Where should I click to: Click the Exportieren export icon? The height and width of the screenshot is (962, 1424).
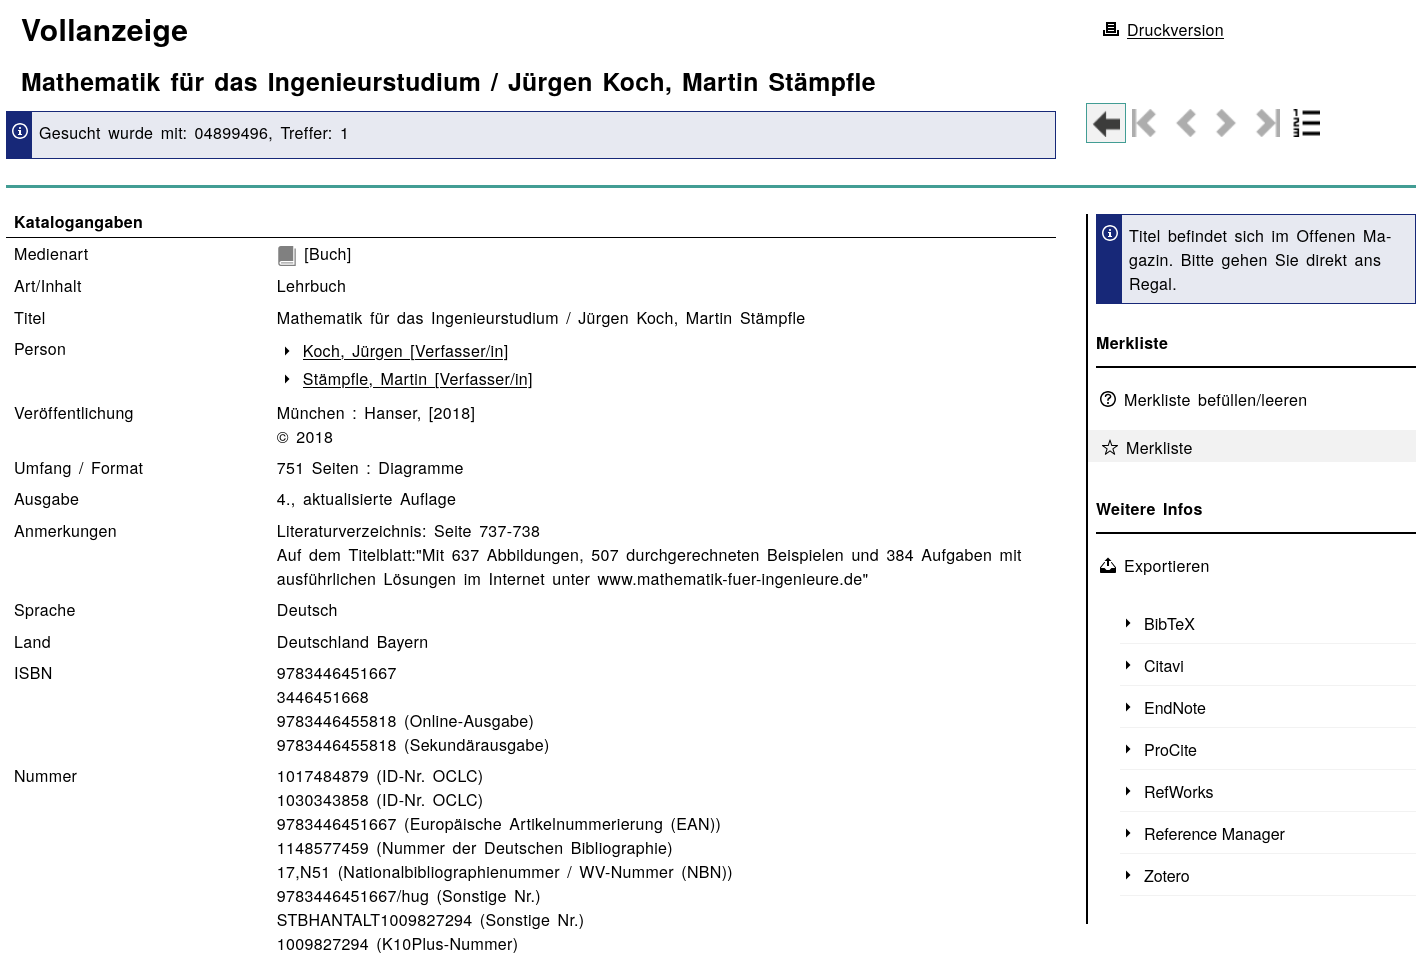pos(1108,566)
